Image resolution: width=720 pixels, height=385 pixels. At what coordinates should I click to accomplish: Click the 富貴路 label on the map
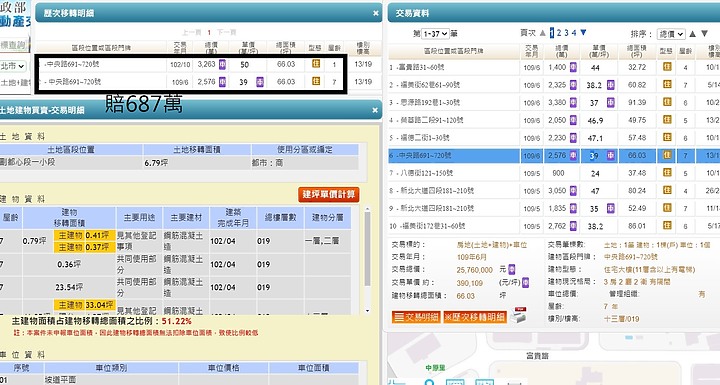(x=537, y=356)
